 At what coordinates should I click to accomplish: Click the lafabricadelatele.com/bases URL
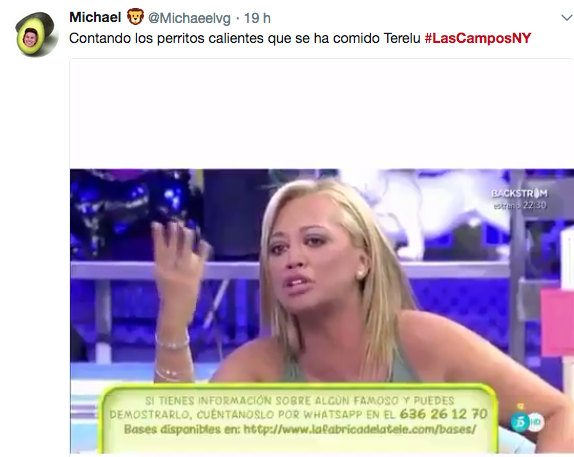(360, 429)
